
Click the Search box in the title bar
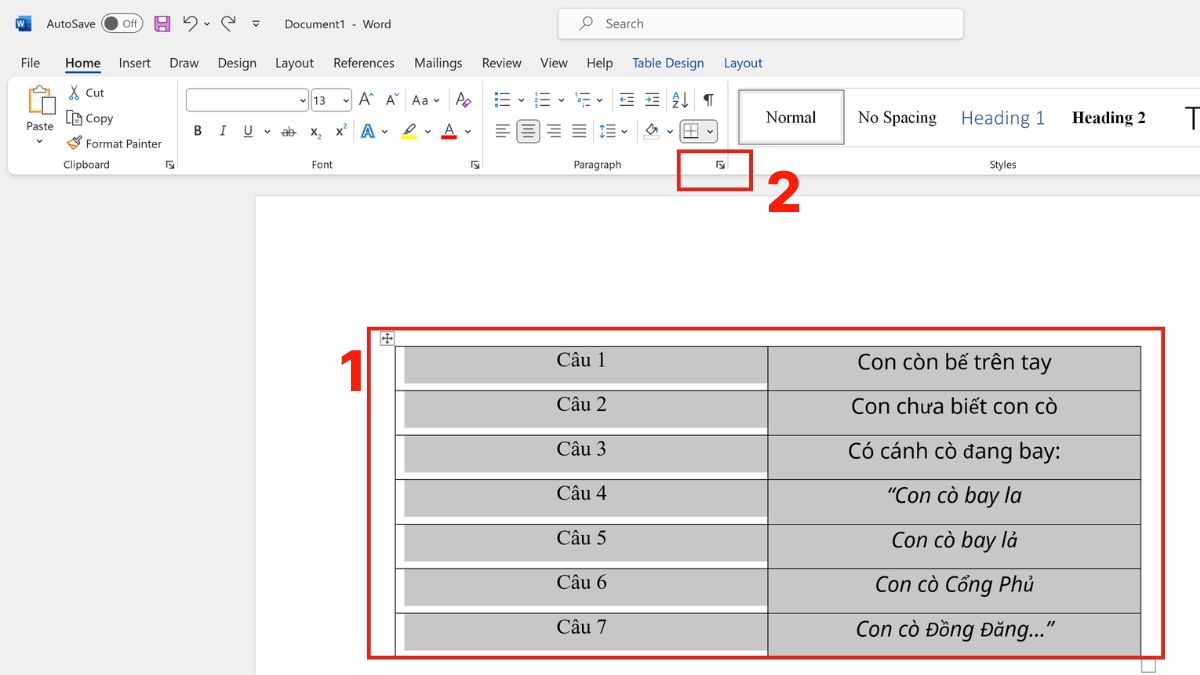tap(760, 23)
